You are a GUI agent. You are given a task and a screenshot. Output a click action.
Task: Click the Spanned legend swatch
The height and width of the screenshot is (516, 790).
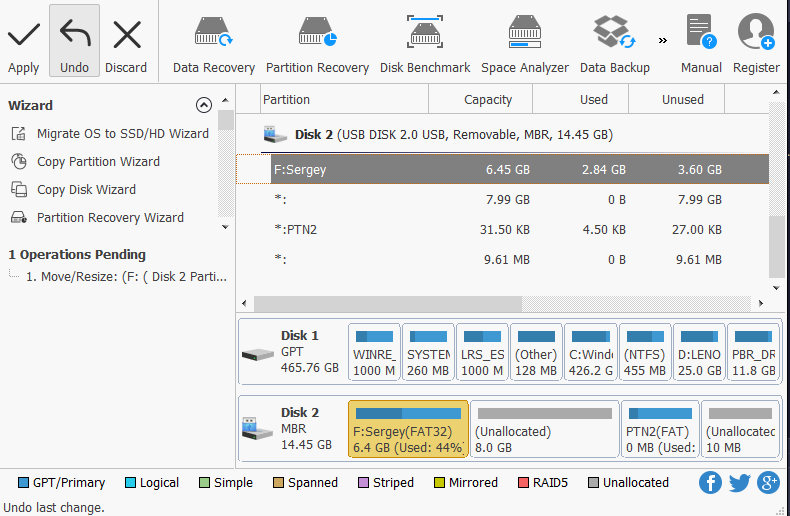[x=278, y=483]
